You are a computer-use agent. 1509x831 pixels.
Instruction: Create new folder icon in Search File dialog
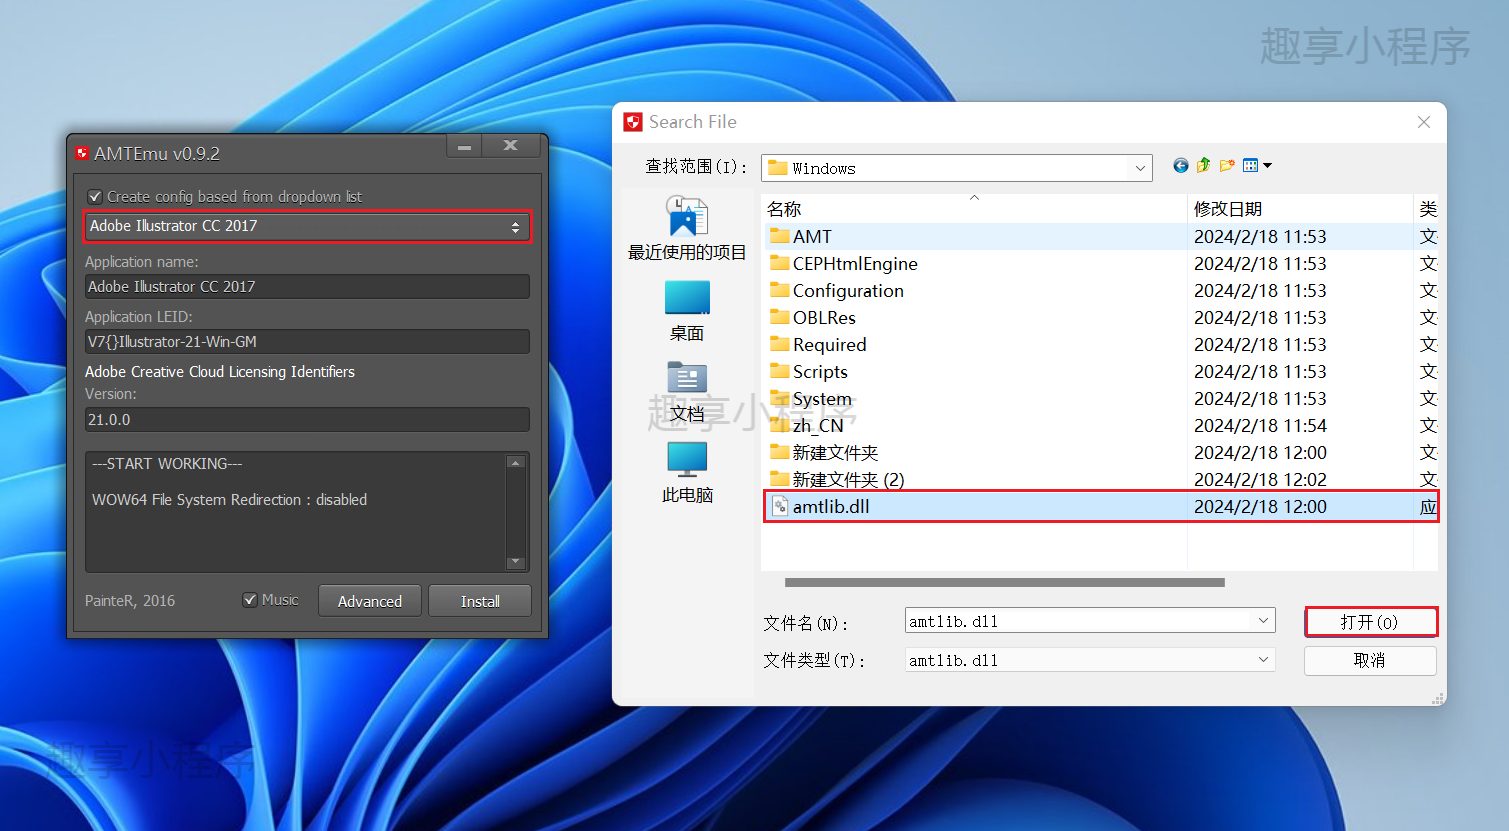(1227, 165)
